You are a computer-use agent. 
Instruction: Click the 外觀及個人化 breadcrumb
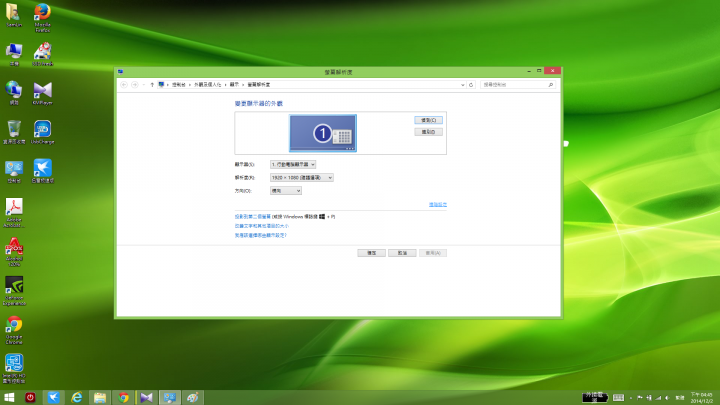point(208,84)
